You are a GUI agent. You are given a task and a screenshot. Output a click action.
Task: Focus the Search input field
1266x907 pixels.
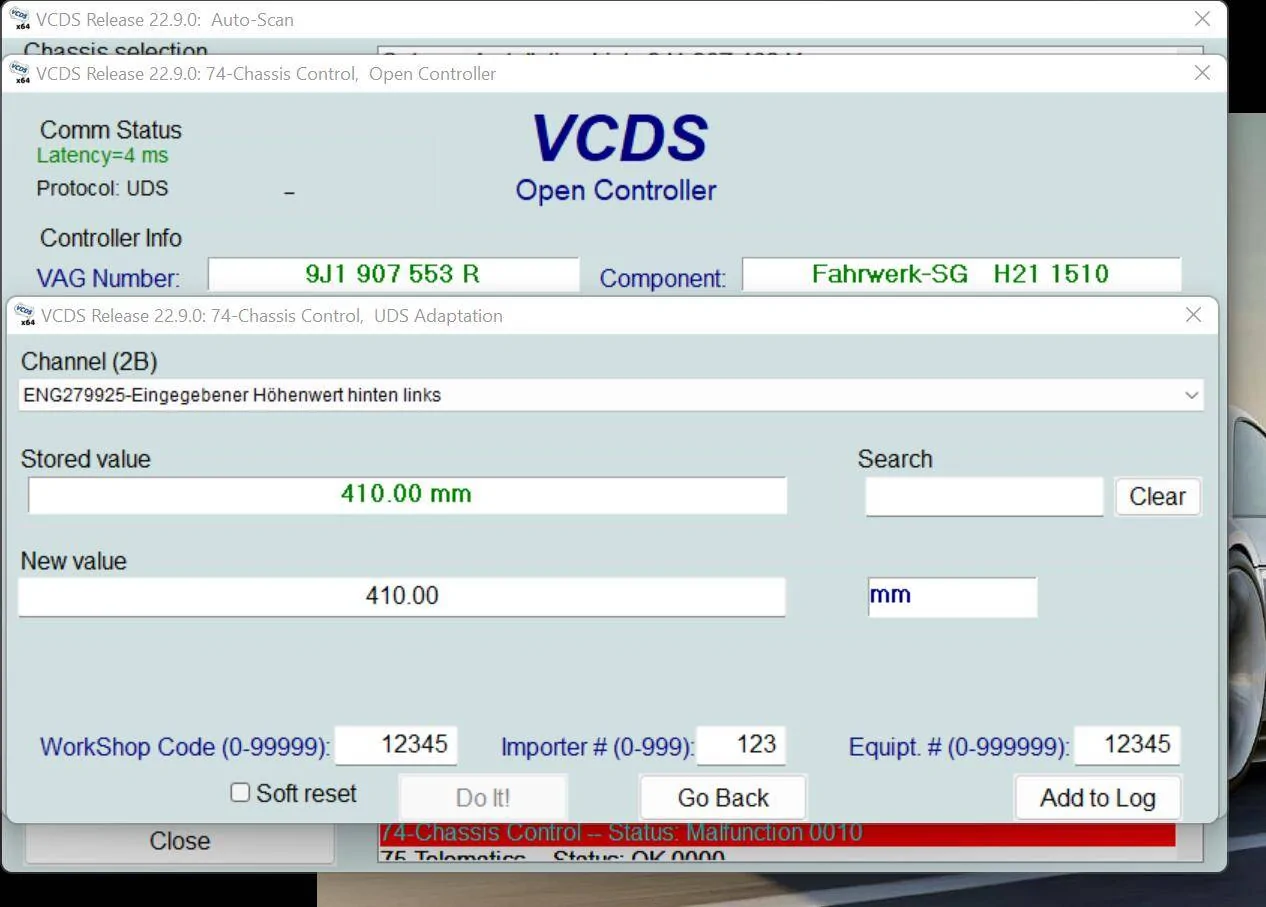[984, 497]
